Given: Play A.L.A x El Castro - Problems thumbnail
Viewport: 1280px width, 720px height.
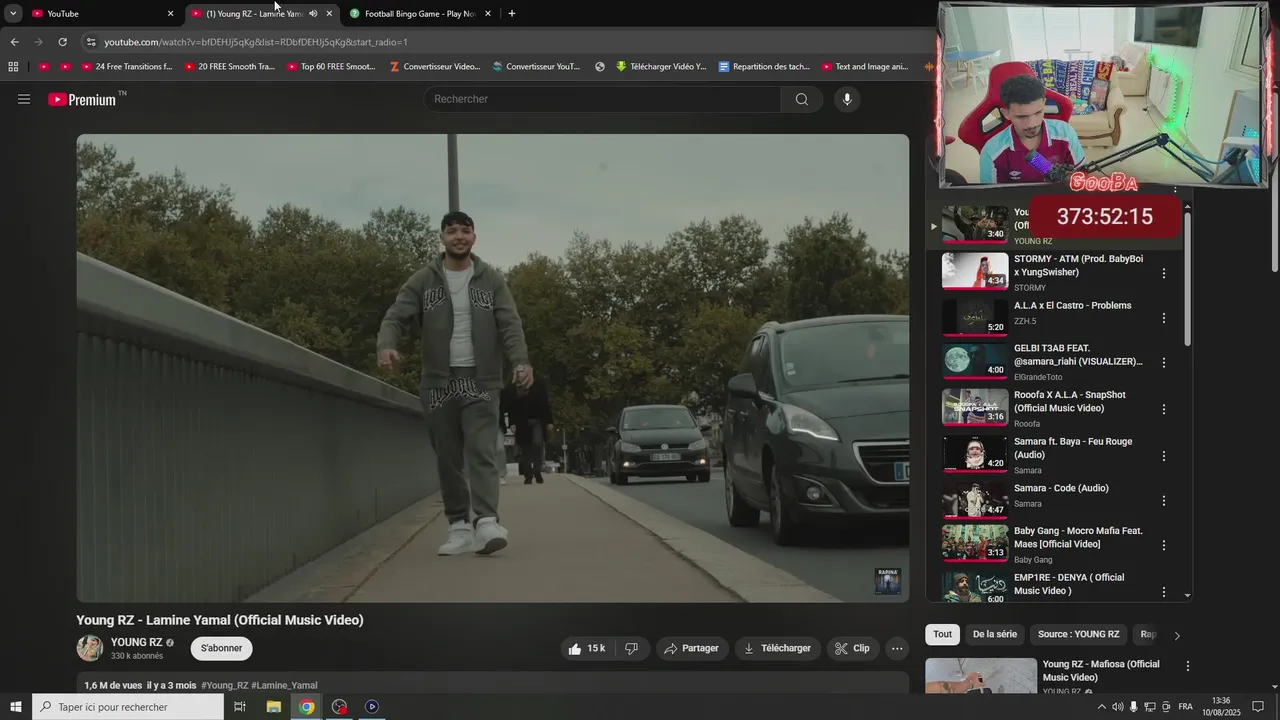Looking at the screenshot, I should coord(975,317).
